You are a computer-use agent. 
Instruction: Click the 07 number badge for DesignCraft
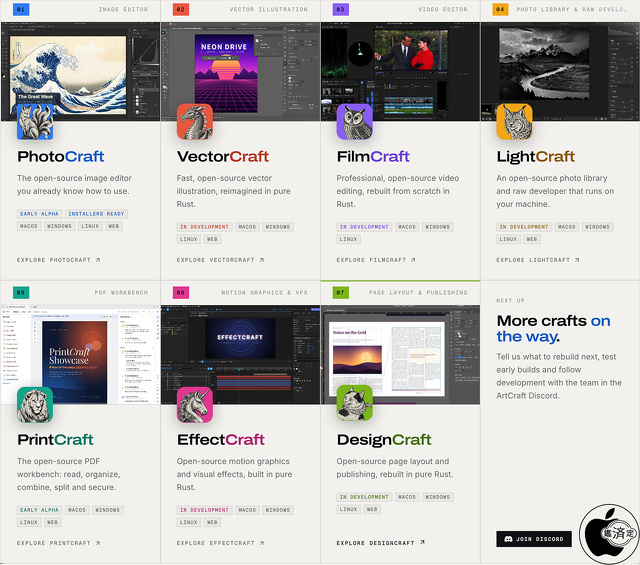tap(340, 292)
